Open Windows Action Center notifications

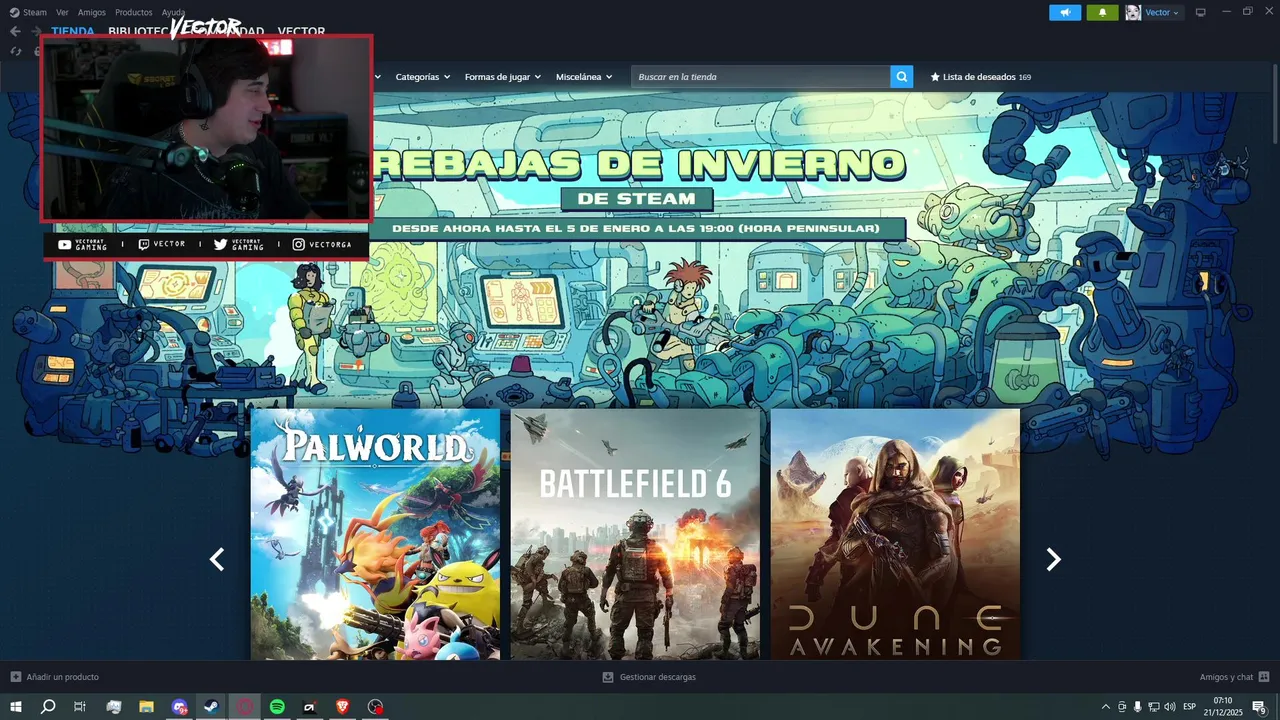[1259, 707]
